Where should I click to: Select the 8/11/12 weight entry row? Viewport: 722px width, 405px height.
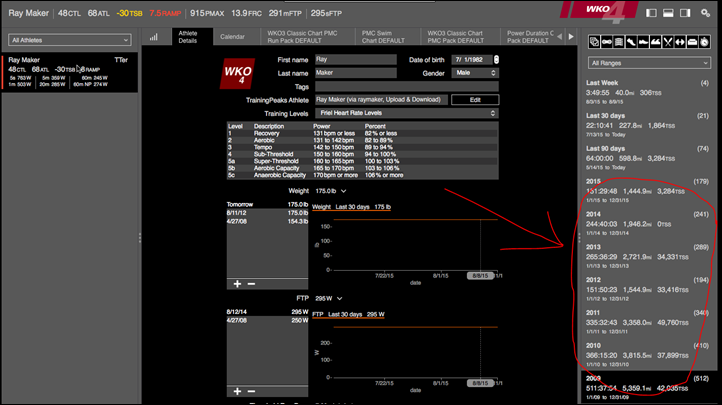(x=267, y=213)
